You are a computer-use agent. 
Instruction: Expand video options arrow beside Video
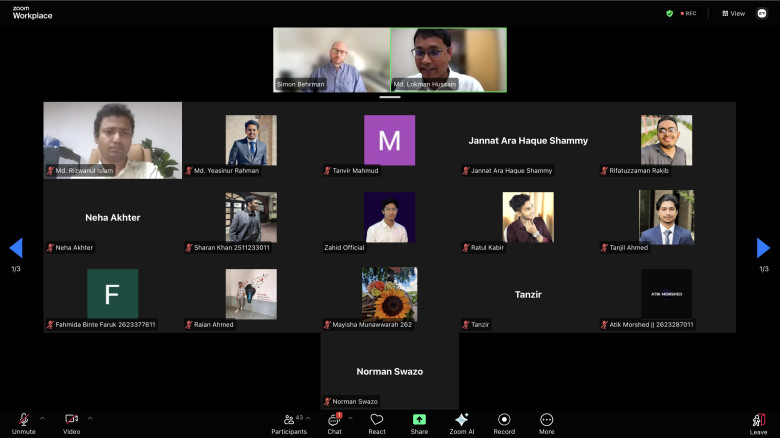[x=90, y=418]
